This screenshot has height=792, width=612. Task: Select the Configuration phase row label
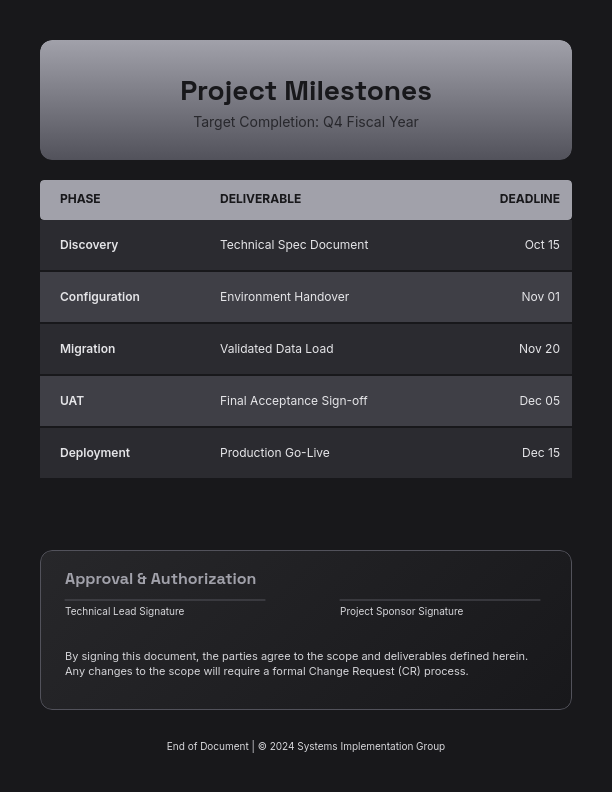pos(100,297)
